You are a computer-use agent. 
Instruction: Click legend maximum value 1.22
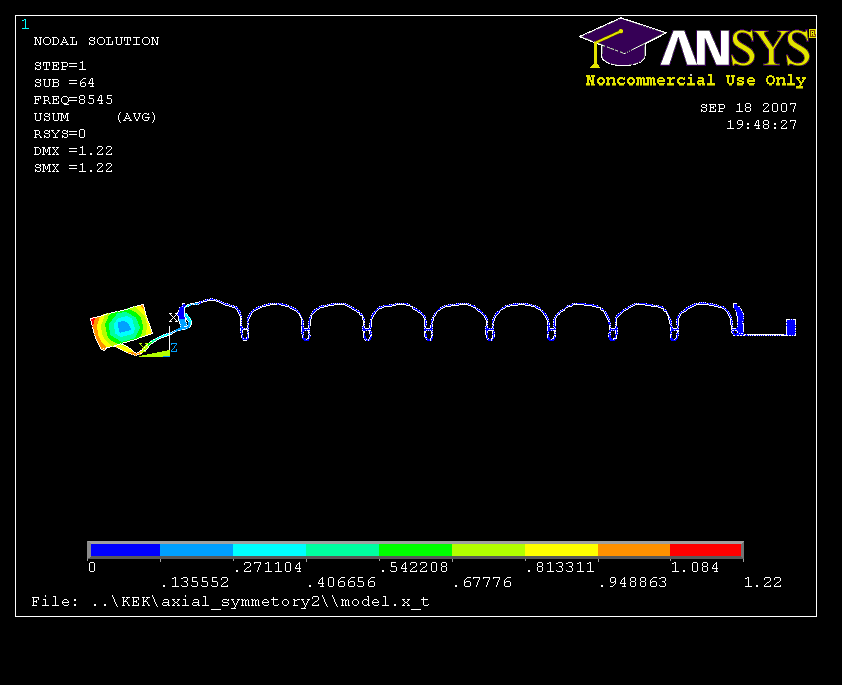pyautogui.click(x=763, y=582)
